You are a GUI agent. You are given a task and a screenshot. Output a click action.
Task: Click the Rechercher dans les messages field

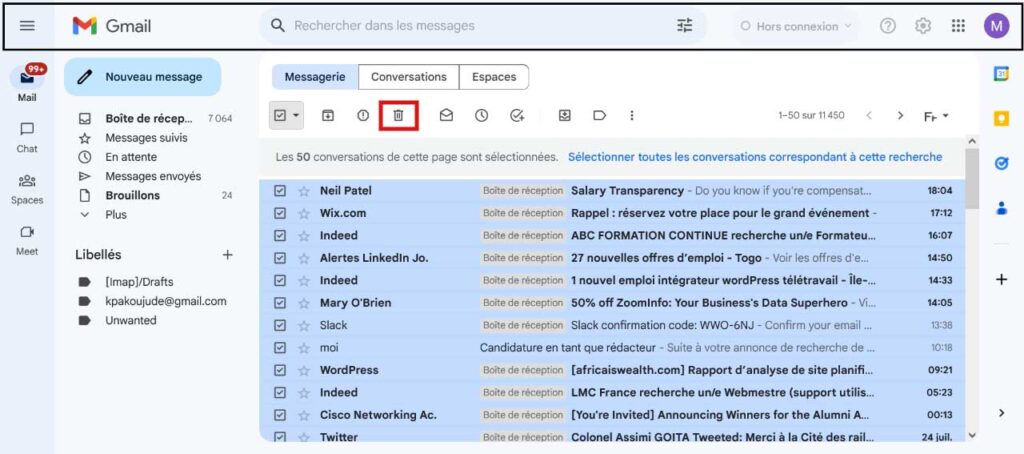point(482,26)
